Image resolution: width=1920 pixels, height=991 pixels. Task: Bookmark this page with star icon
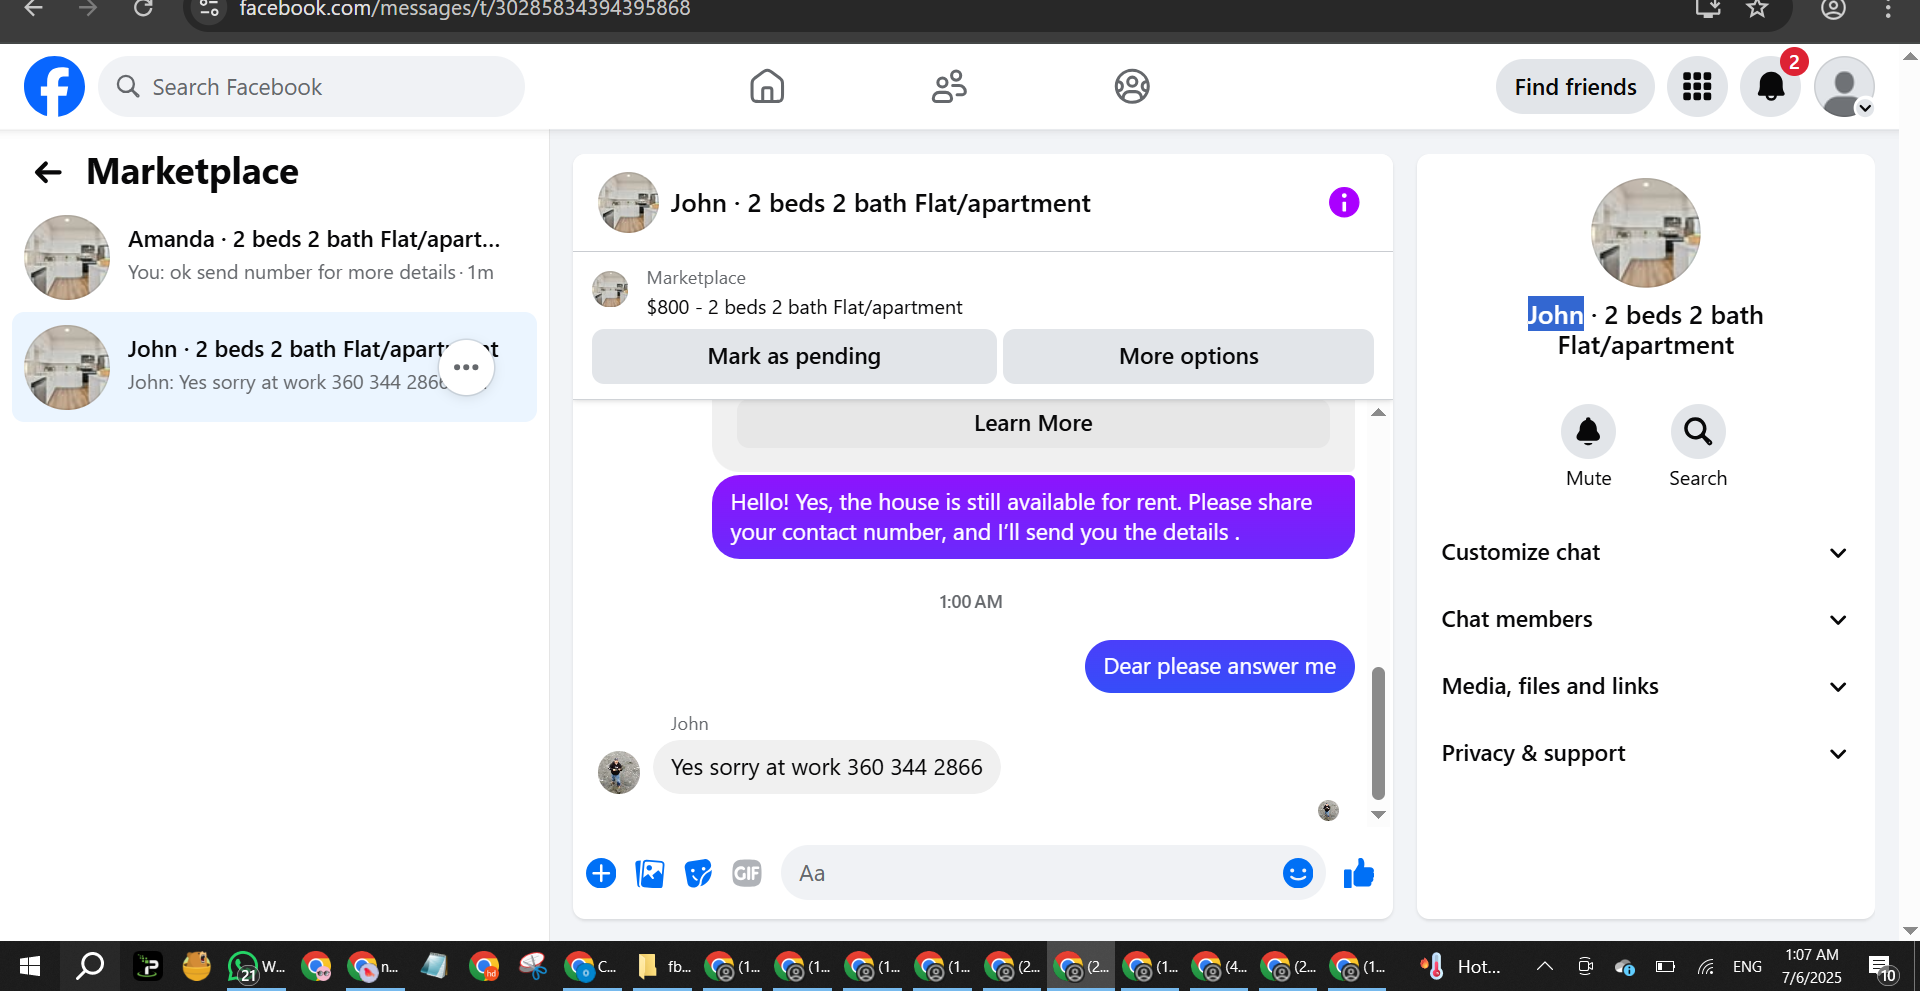(1757, 9)
